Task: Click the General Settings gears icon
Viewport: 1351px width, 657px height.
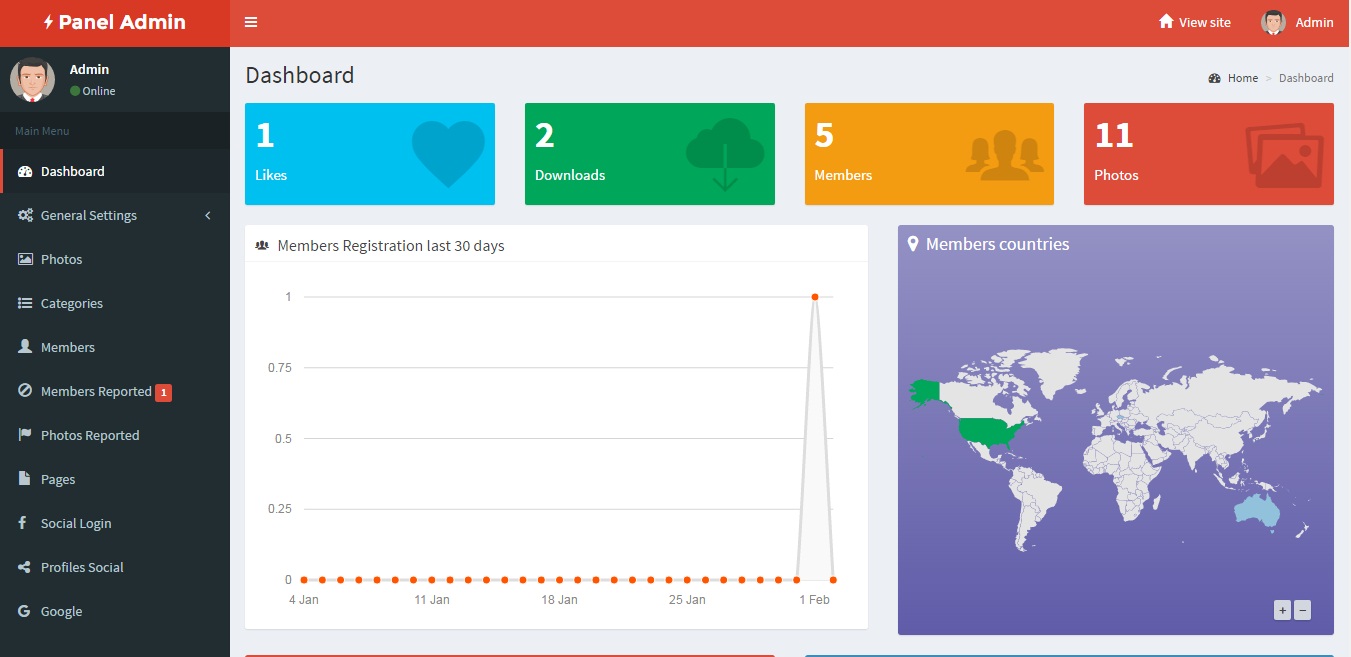Action: pos(25,215)
